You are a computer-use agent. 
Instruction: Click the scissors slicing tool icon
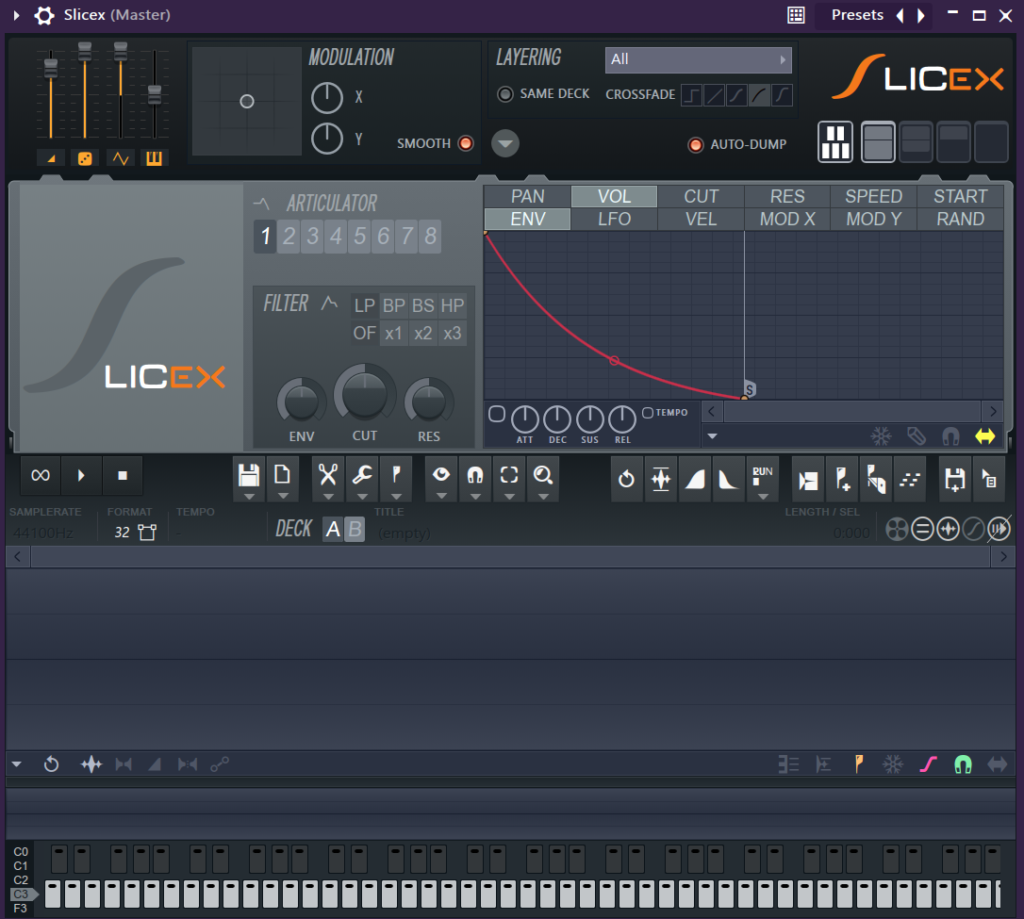pos(327,475)
